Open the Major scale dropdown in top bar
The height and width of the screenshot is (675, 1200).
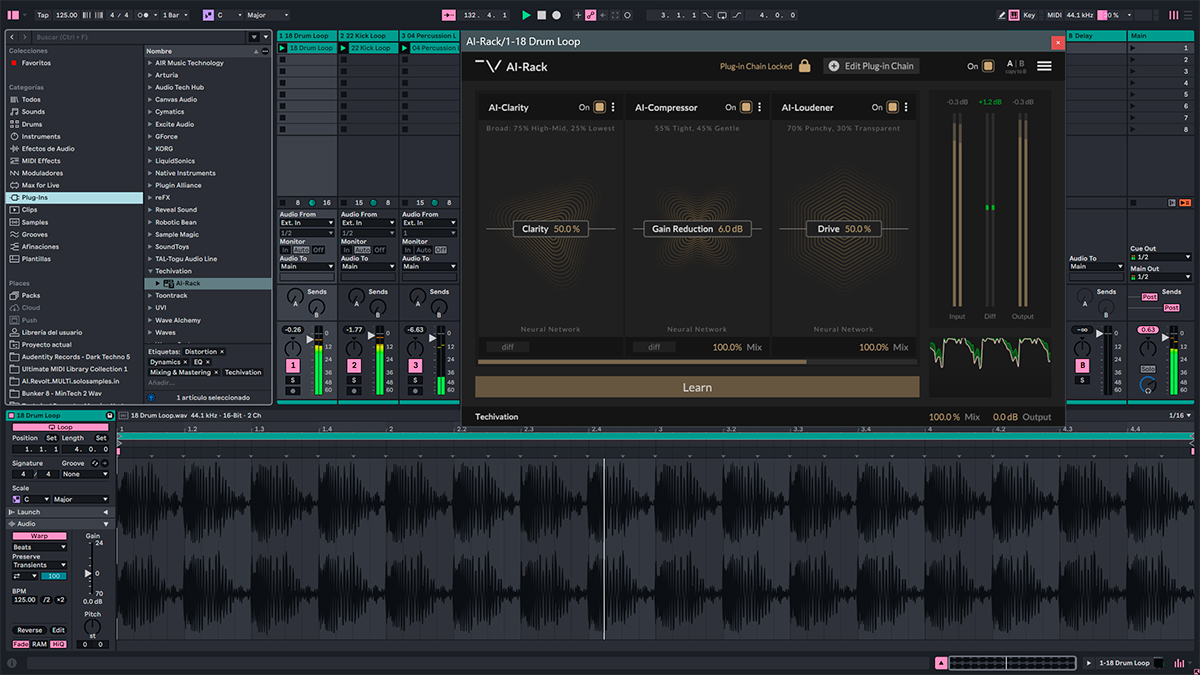point(268,15)
